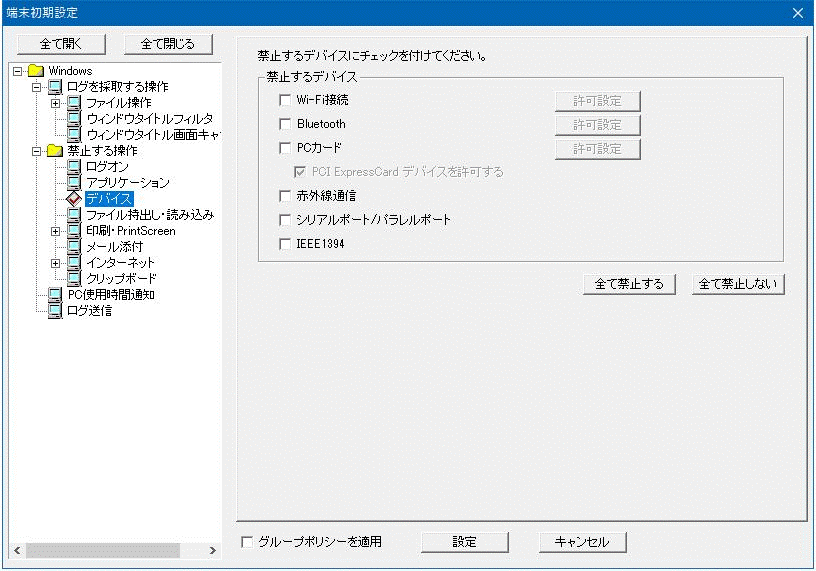Click the ログオン node icon
816x571 pixels.
pyautogui.click(x=74, y=167)
